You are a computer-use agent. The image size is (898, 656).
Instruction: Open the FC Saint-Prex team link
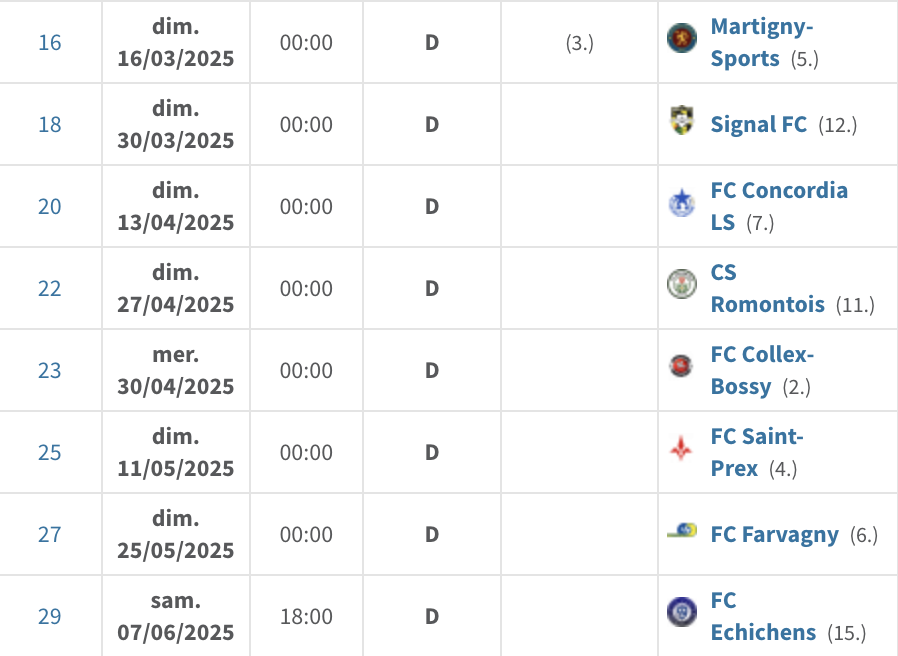click(756, 452)
